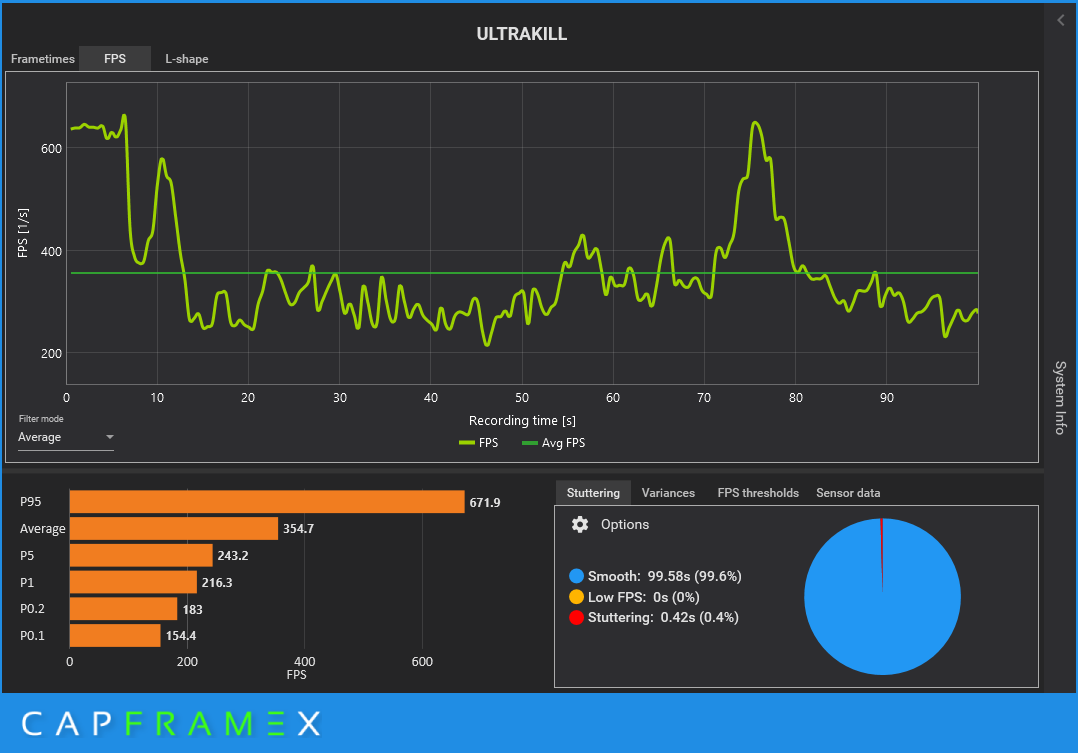Select the Average filter mode combo box
Image resolution: width=1078 pixels, height=753 pixels.
(x=66, y=437)
